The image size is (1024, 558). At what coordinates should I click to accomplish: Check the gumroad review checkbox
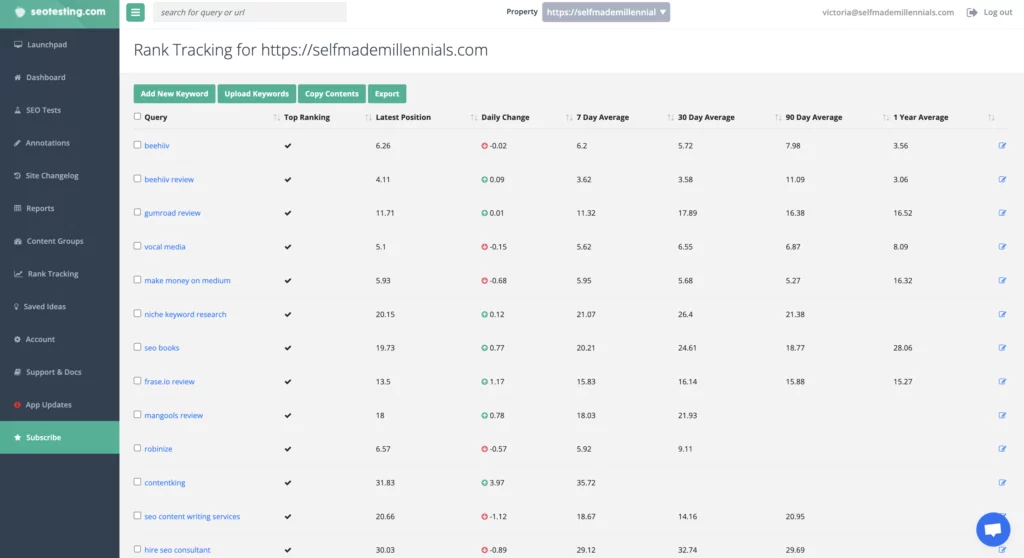tap(137, 212)
